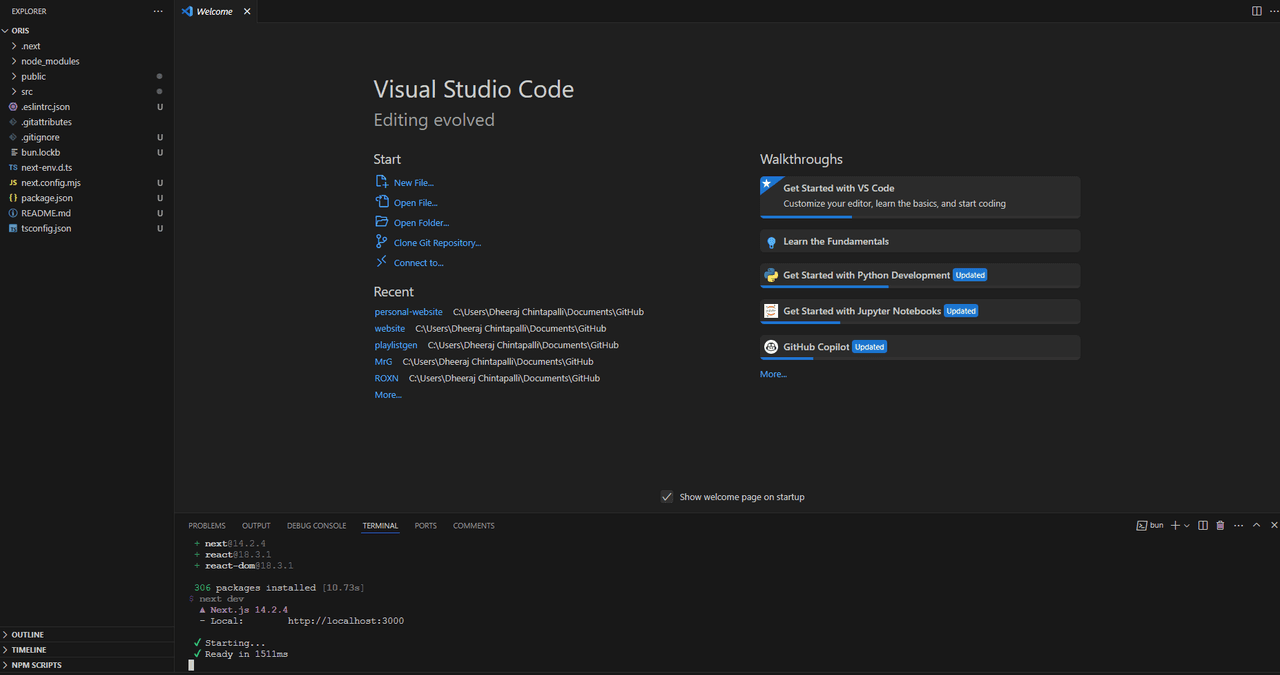Switch to the DEBUG CONSOLE tab

tap(316, 525)
